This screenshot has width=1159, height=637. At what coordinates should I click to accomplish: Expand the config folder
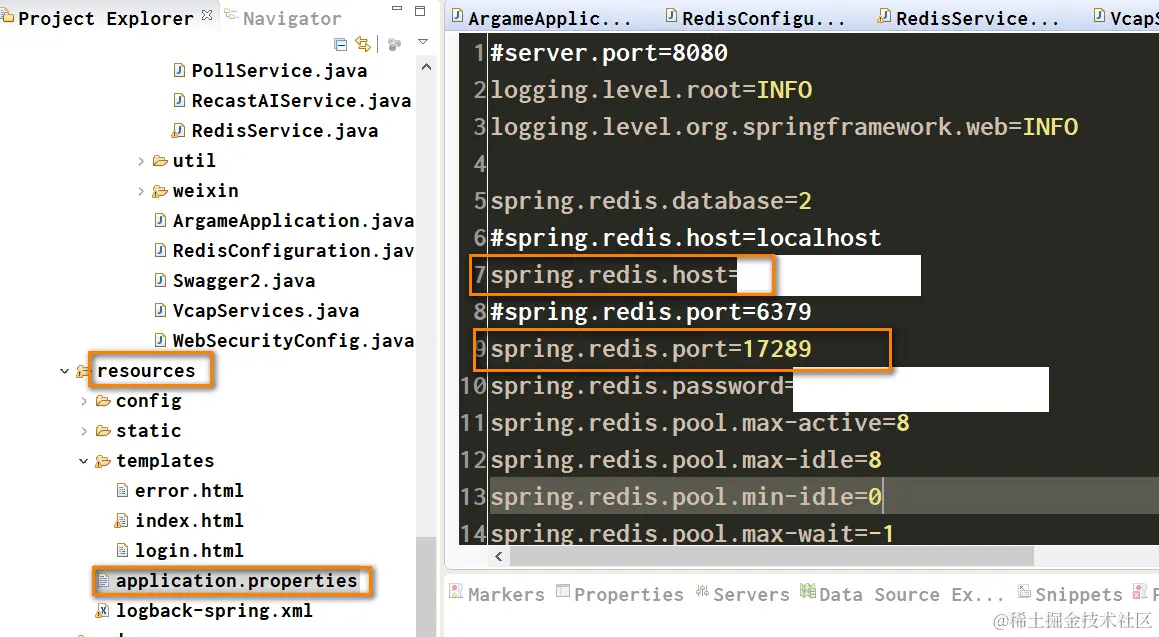84,401
